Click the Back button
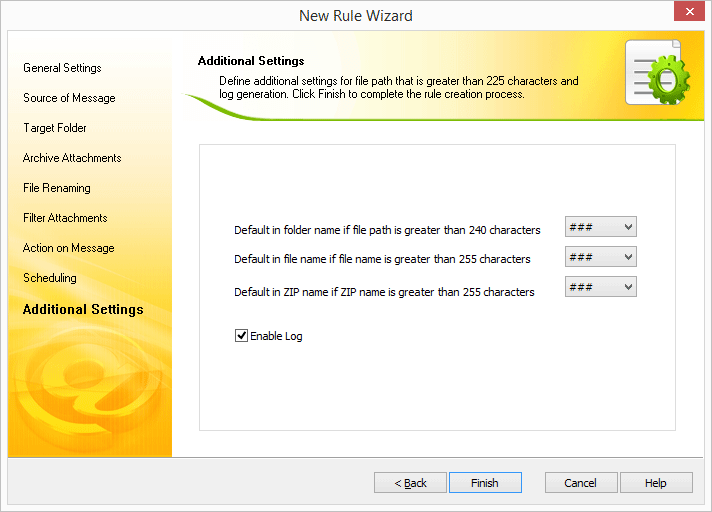 [410, 483]
